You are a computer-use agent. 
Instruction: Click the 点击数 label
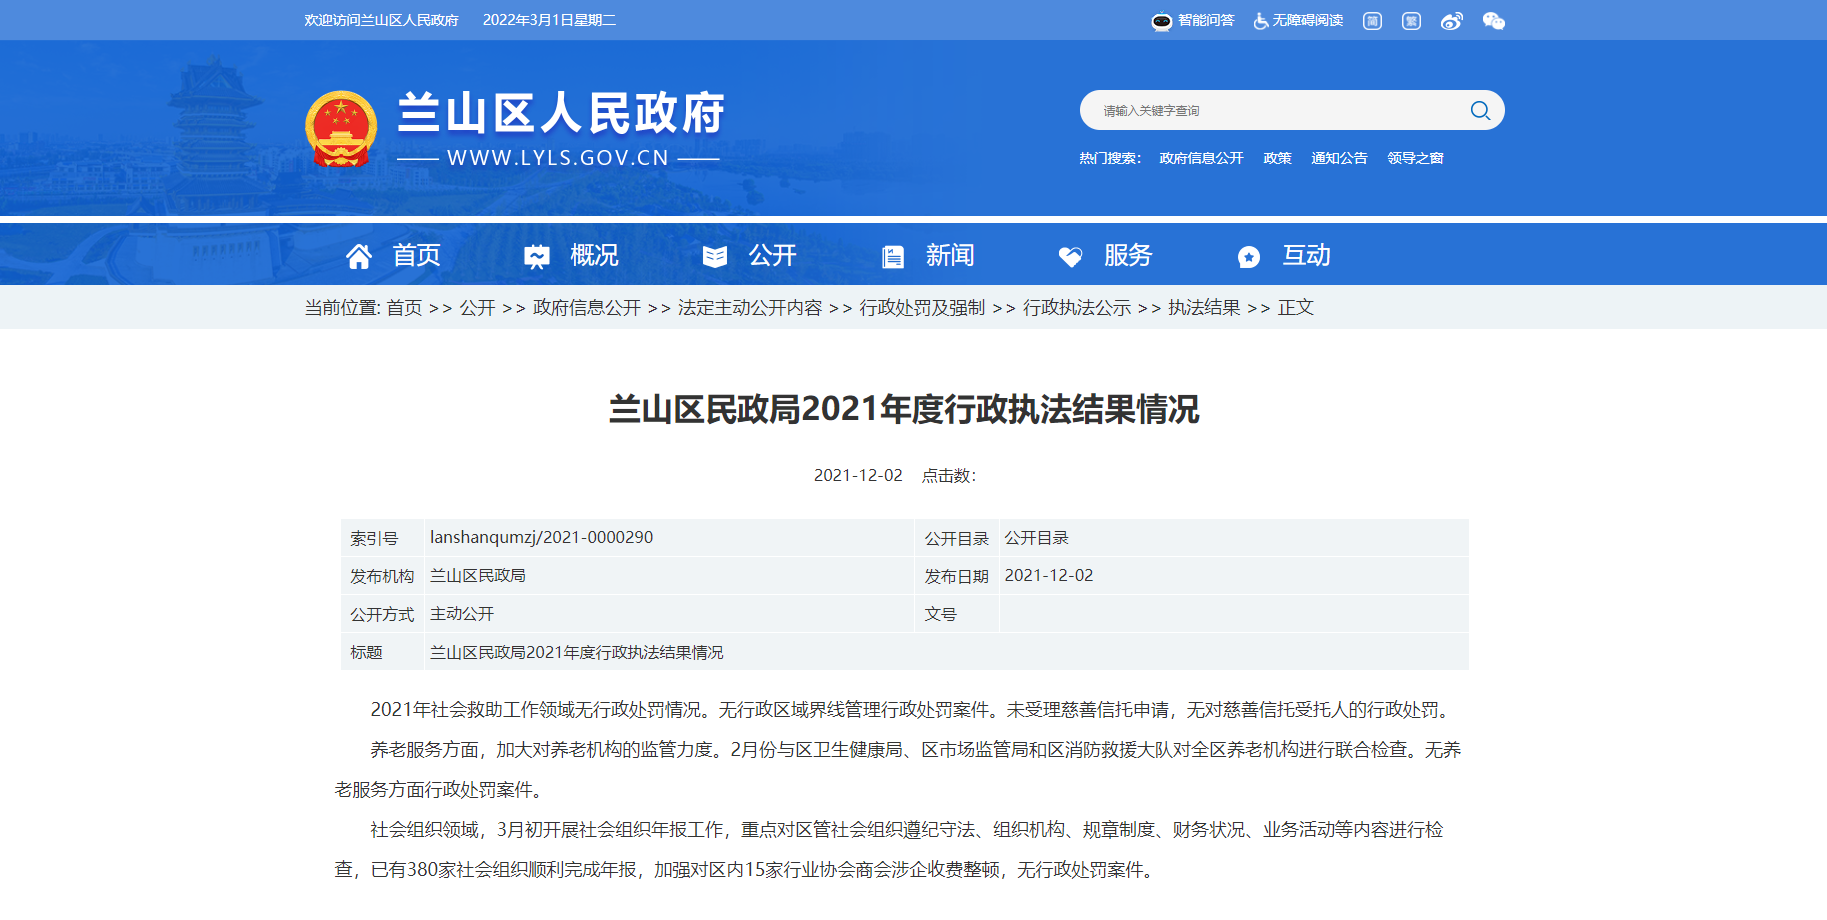(948, 476)
